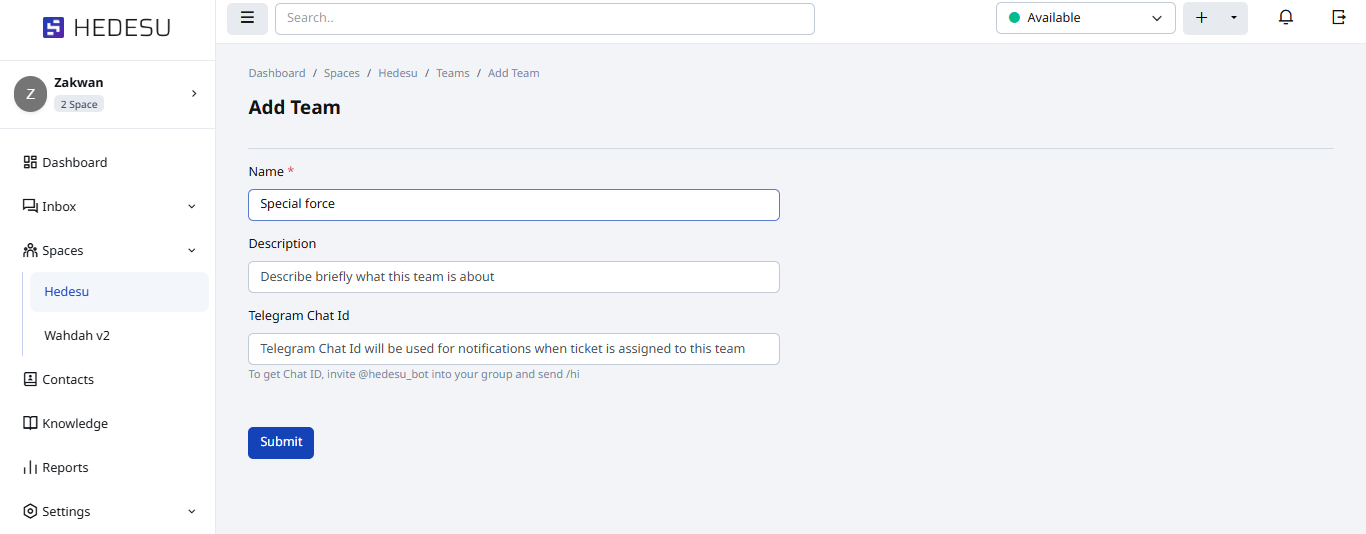Click the Knowledge book icon
This screenshot has width=1366, height=534.
pyautogui.click(x=30, y=423)
